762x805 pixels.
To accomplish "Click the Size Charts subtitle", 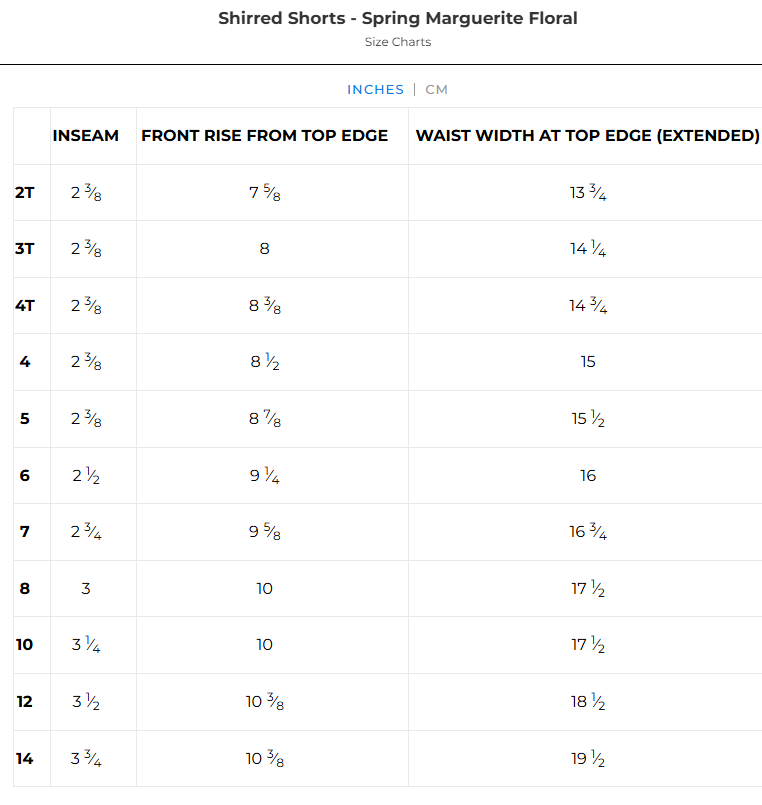I will (397, 42).
